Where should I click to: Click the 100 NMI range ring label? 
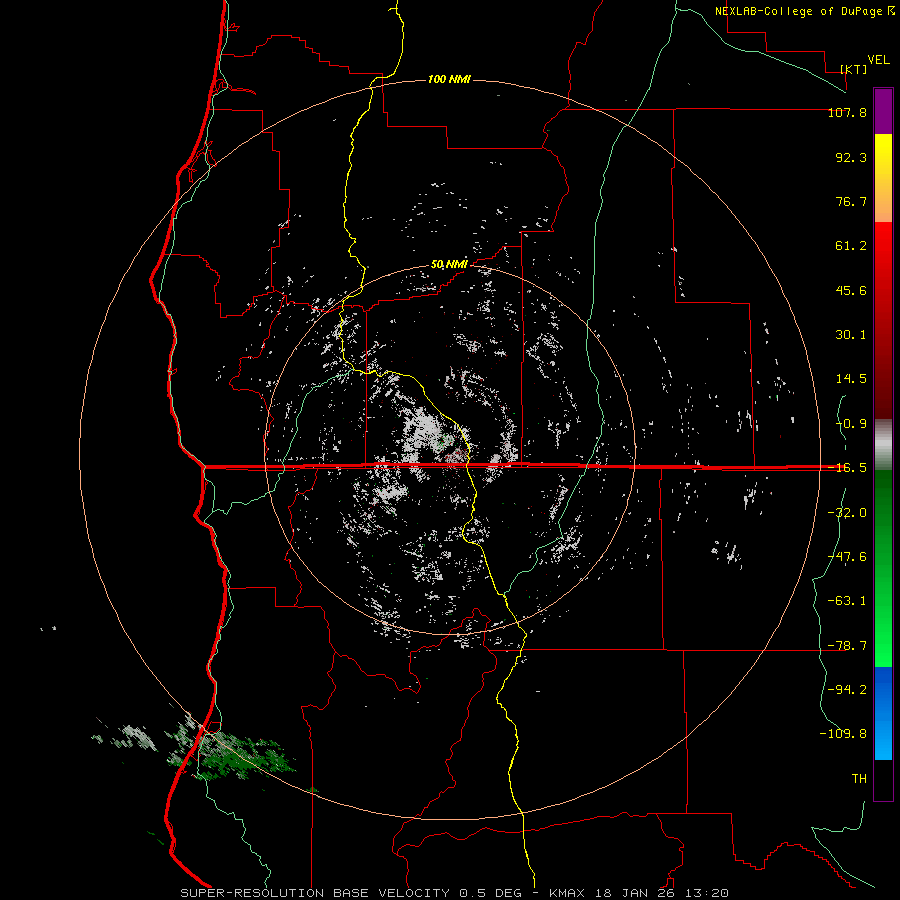click(449, 79)
